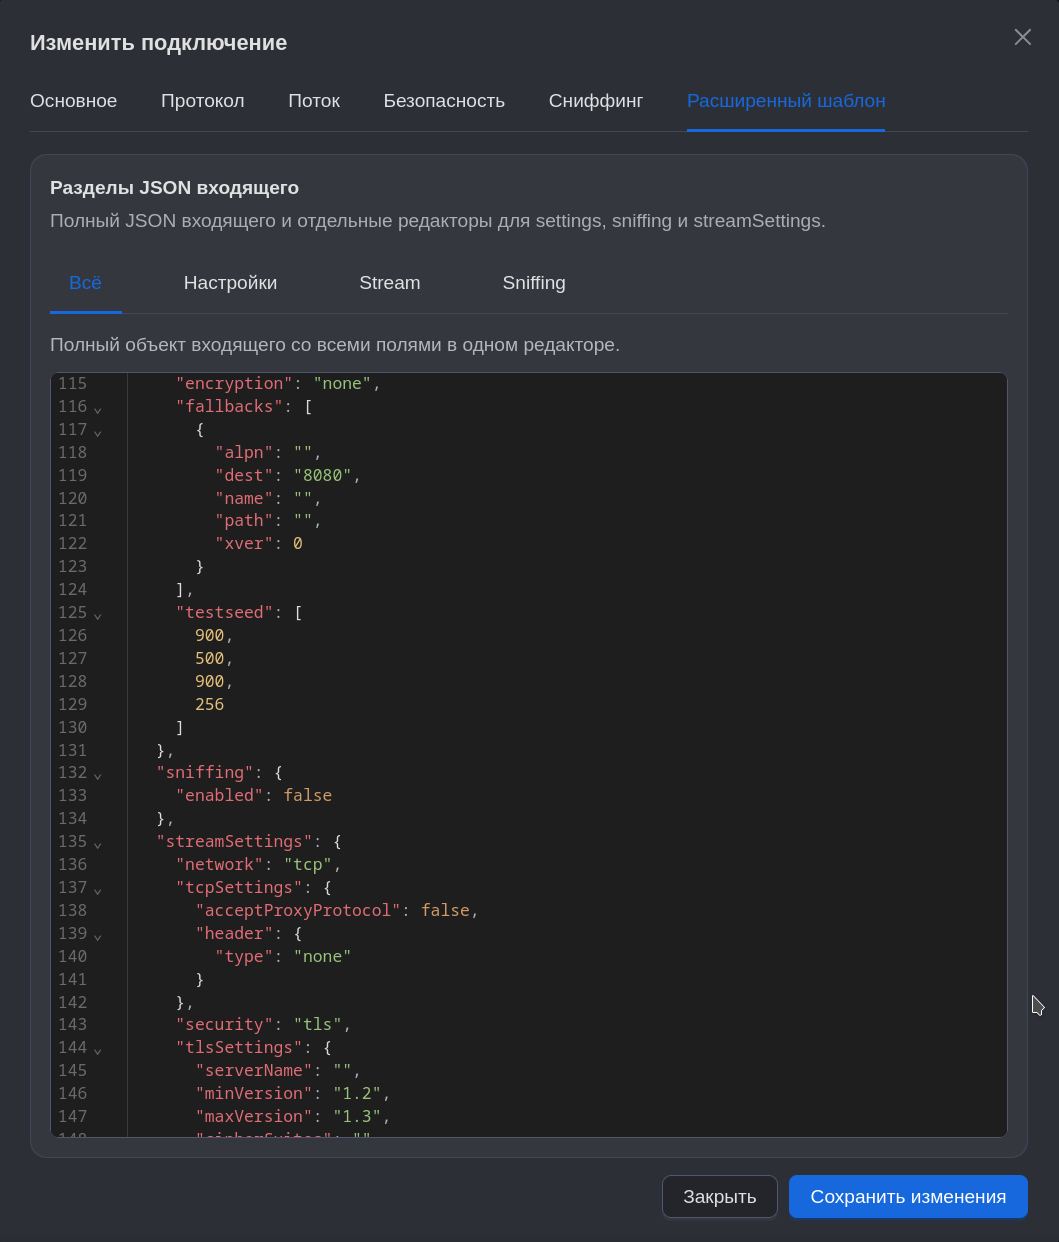The height and width of the screenshot is (1242, 1059).
Task: Click the Закрыть button
Action: tap(720, 1197)
